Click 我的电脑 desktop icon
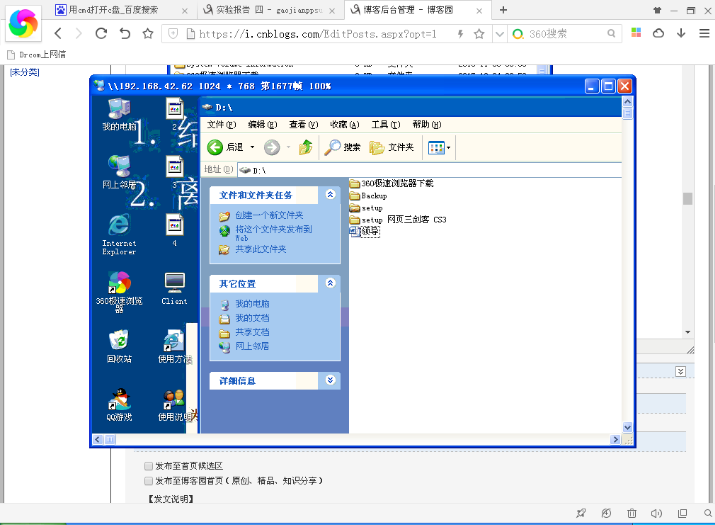The width and height of the screenshot is (715, 525). point(119,115)
